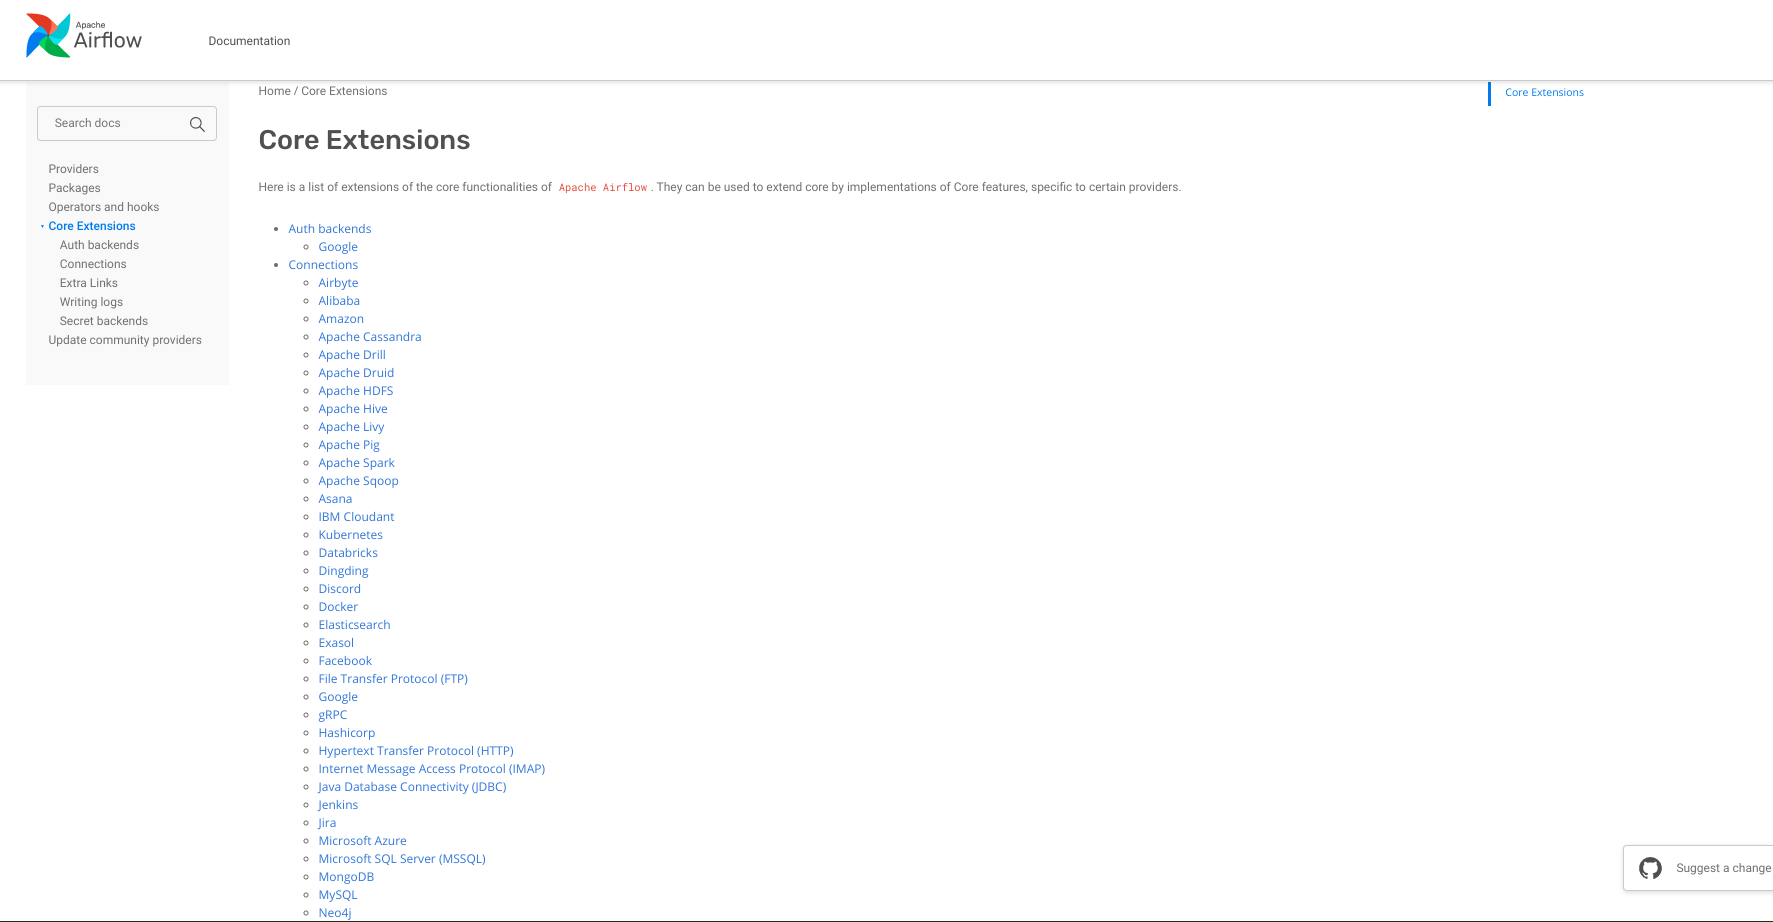The width and height of the screenshot is (1773, 922).
Task: Open the Microsoft Azure link
Action: pos(362,841)
